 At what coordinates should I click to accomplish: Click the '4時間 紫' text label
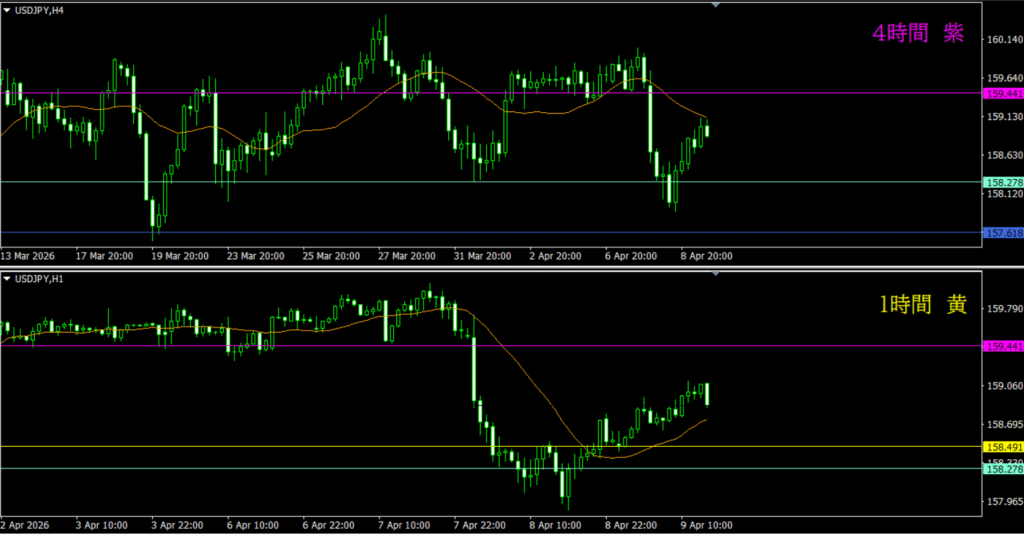[x=918, y=34]
